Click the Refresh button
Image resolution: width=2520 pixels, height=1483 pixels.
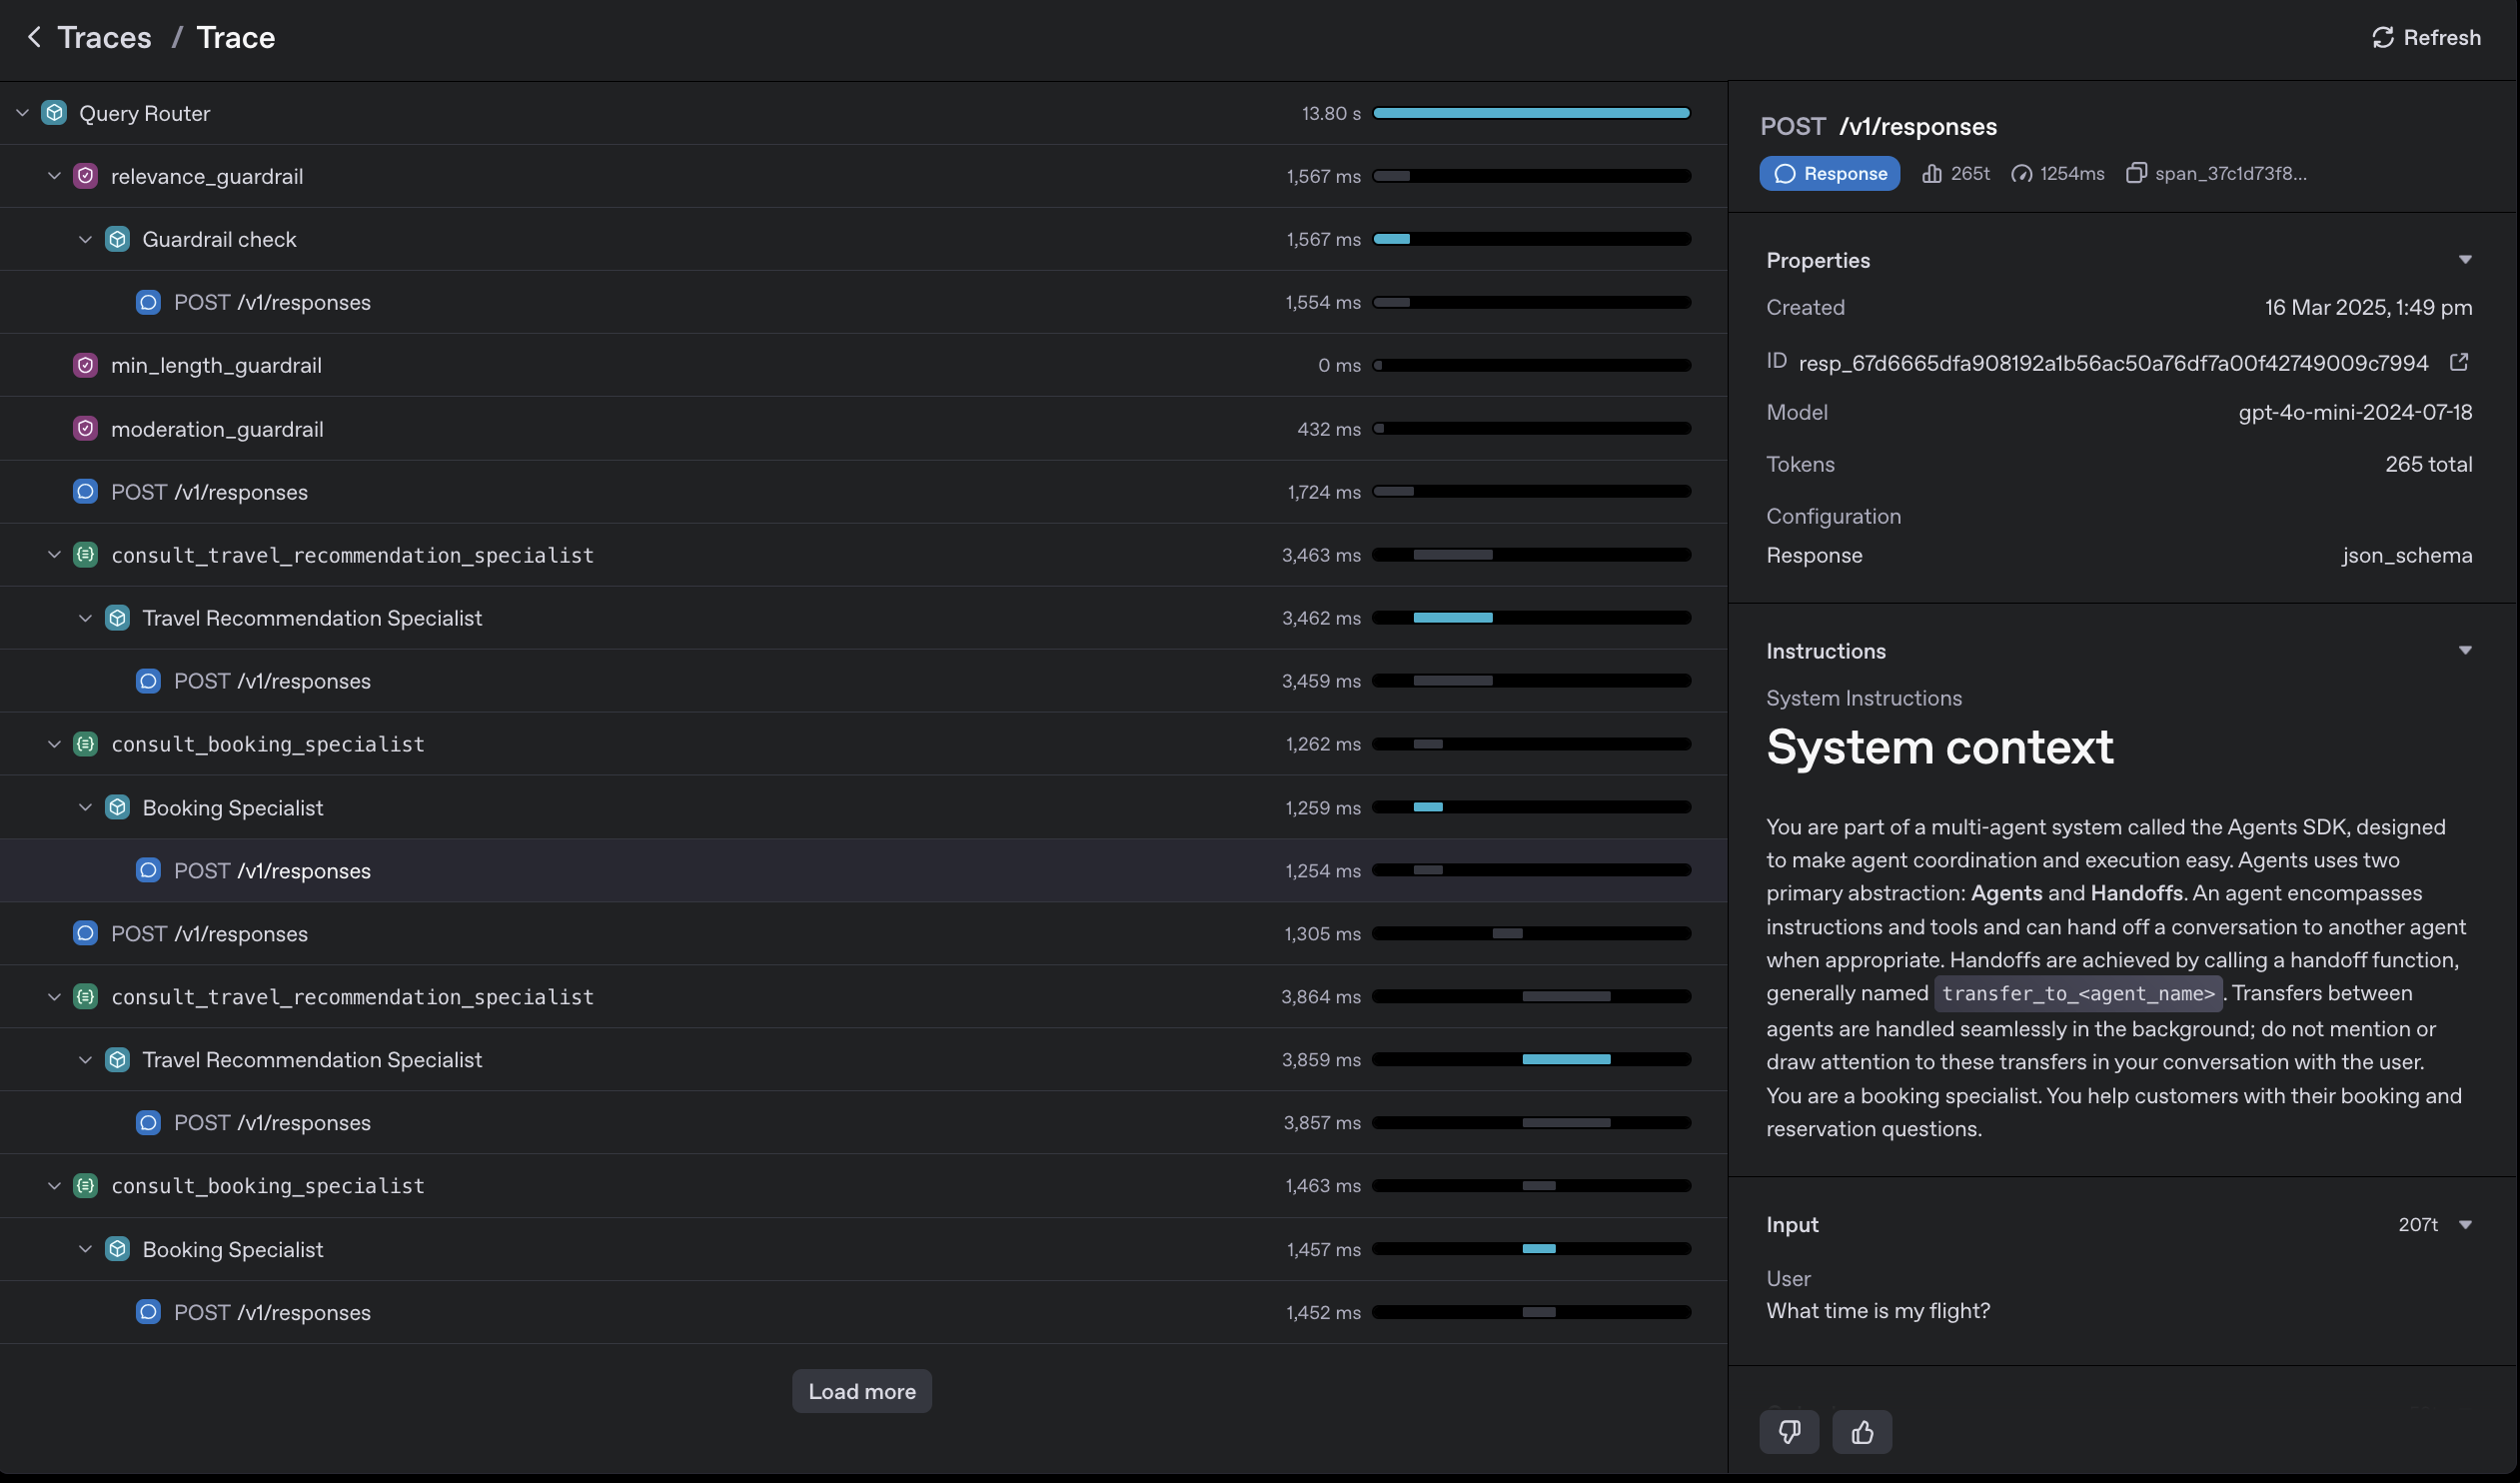pyautogui.click(x=2426, y=37)
